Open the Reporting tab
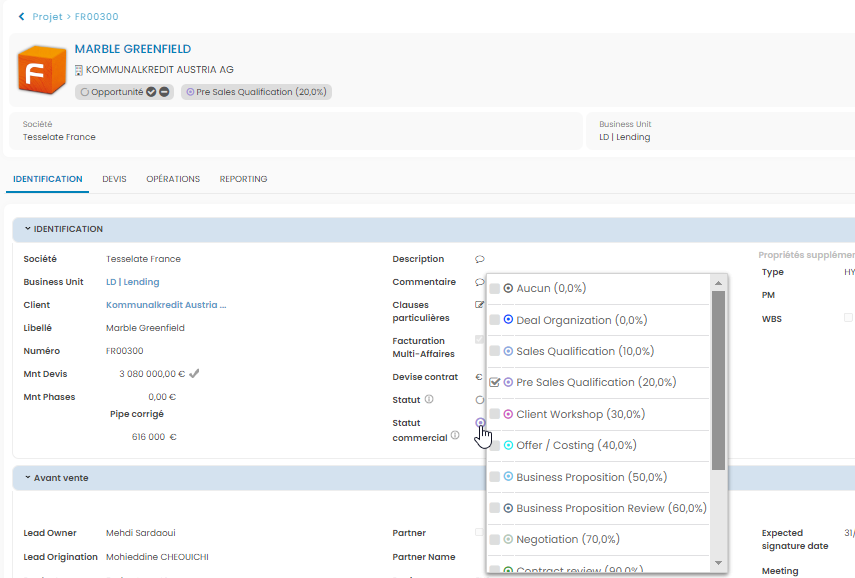The height and width of the screenshot is (578, 855). 243,179
